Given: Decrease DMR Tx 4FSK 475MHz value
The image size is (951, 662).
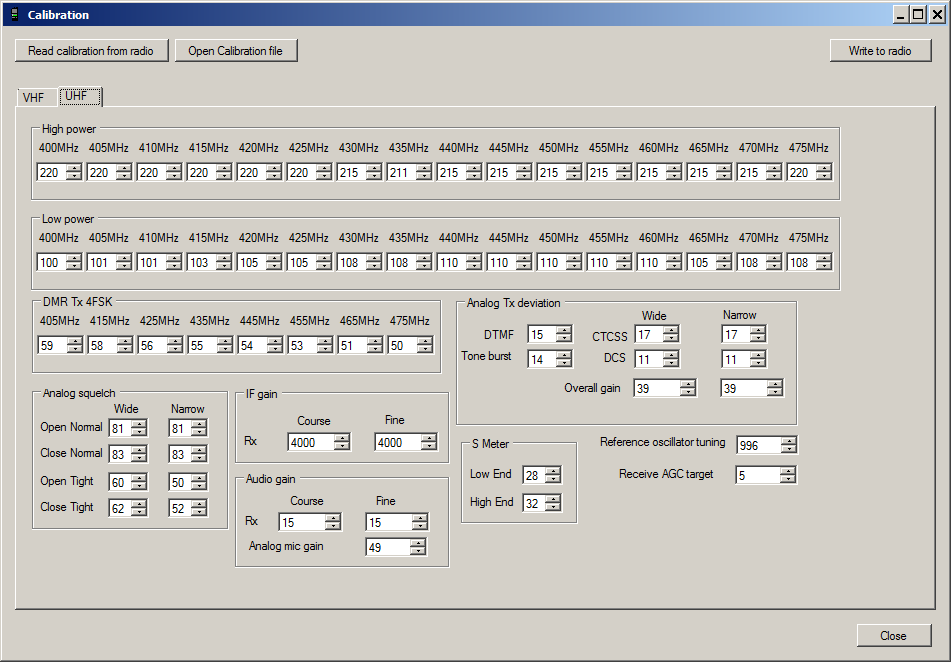Looking at the screenshot, I should click(x=424, y=349).
